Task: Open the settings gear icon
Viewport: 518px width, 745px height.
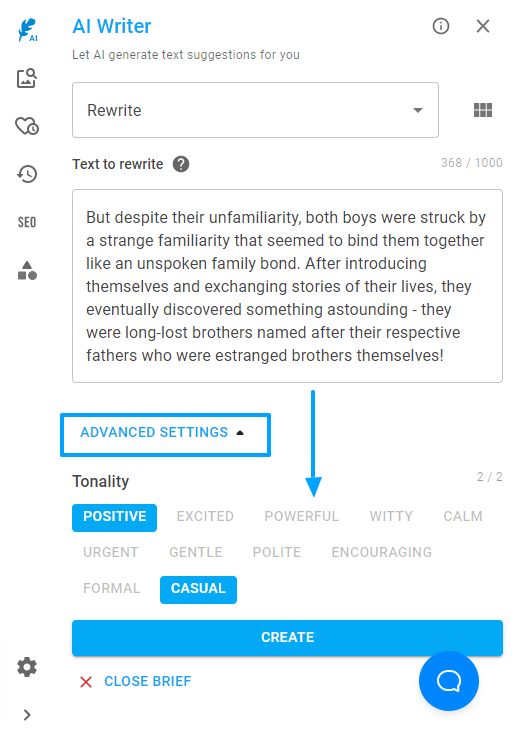Action: [x=27, y=668]
